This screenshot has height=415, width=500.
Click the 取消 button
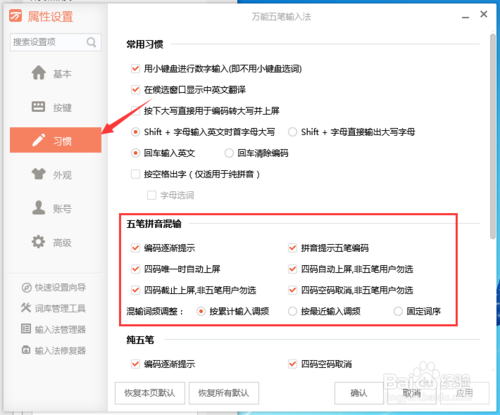click(412, 393)
